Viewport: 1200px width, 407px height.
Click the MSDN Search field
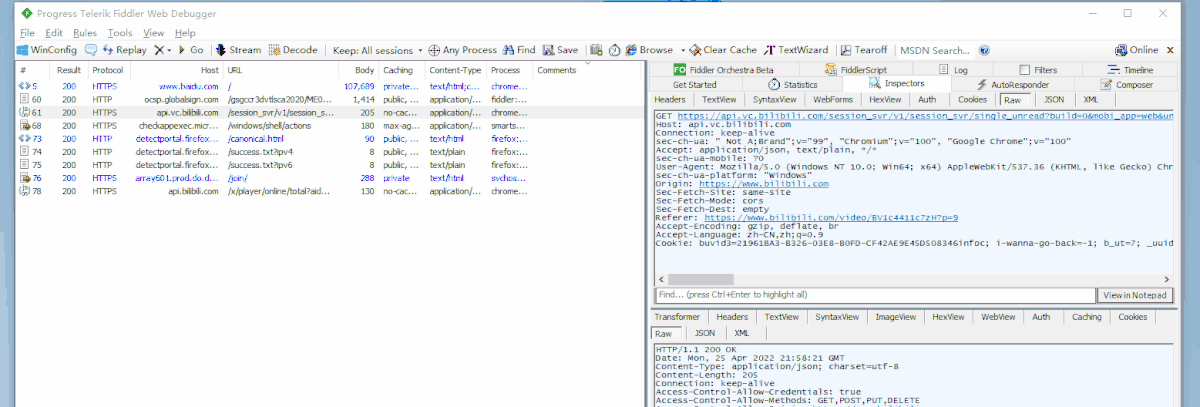[935, 49]
